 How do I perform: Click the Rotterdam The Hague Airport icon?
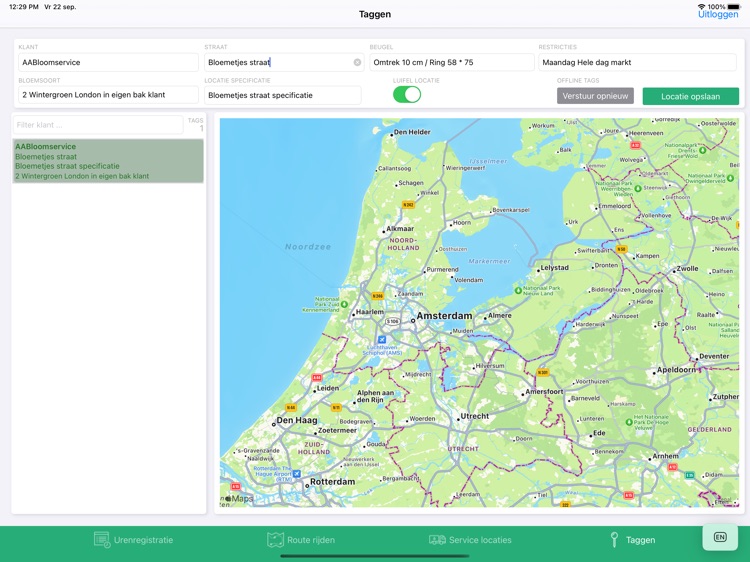tap(297, 474)
